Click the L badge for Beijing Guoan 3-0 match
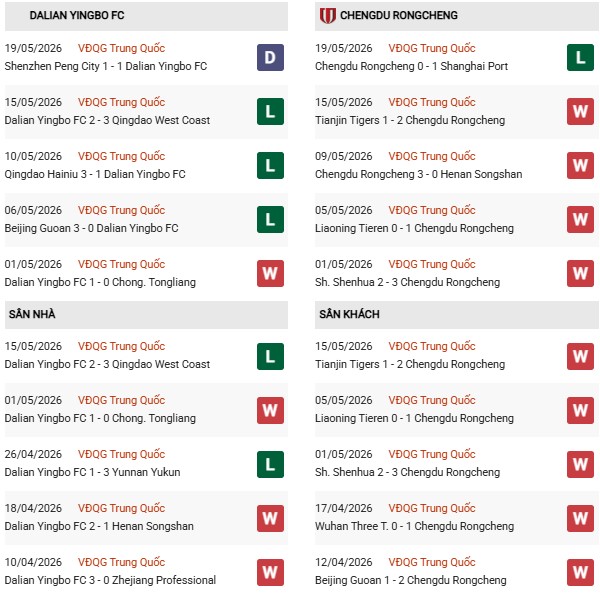 coord(270,219)
